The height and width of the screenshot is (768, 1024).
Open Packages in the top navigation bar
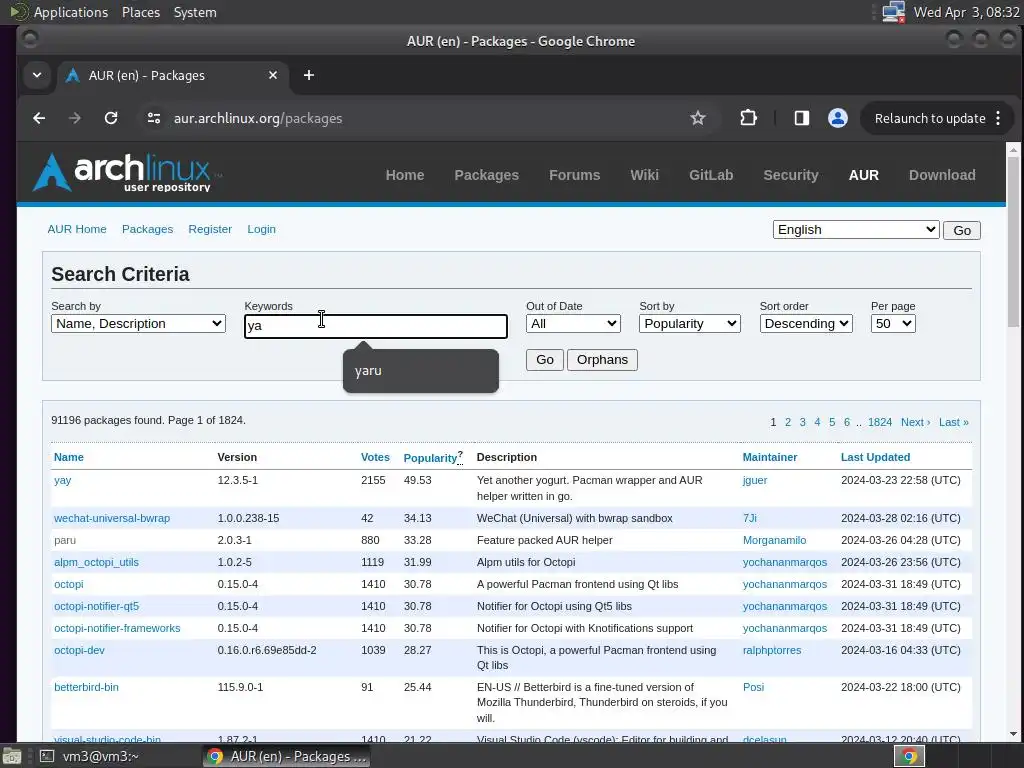click(x=487, y=175)
